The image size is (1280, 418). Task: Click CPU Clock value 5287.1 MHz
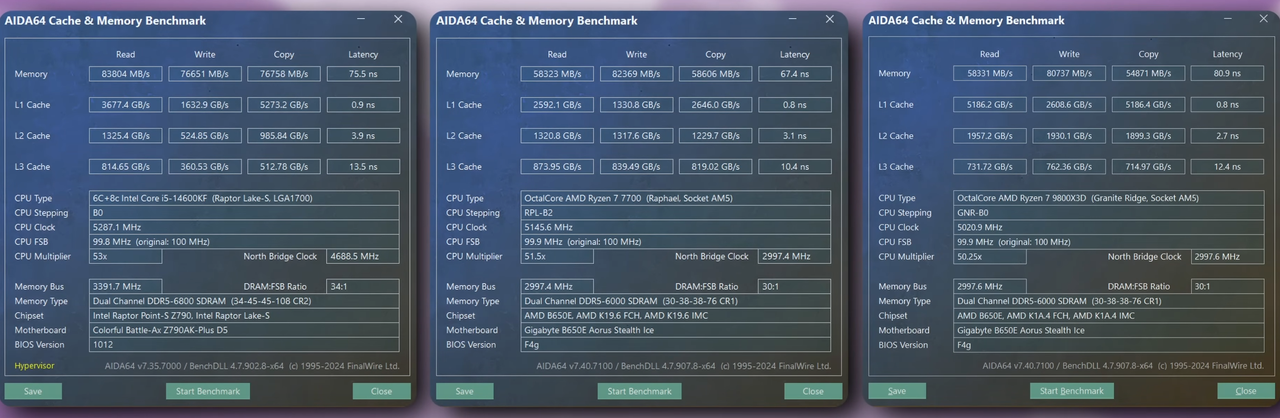coord(244,227)
